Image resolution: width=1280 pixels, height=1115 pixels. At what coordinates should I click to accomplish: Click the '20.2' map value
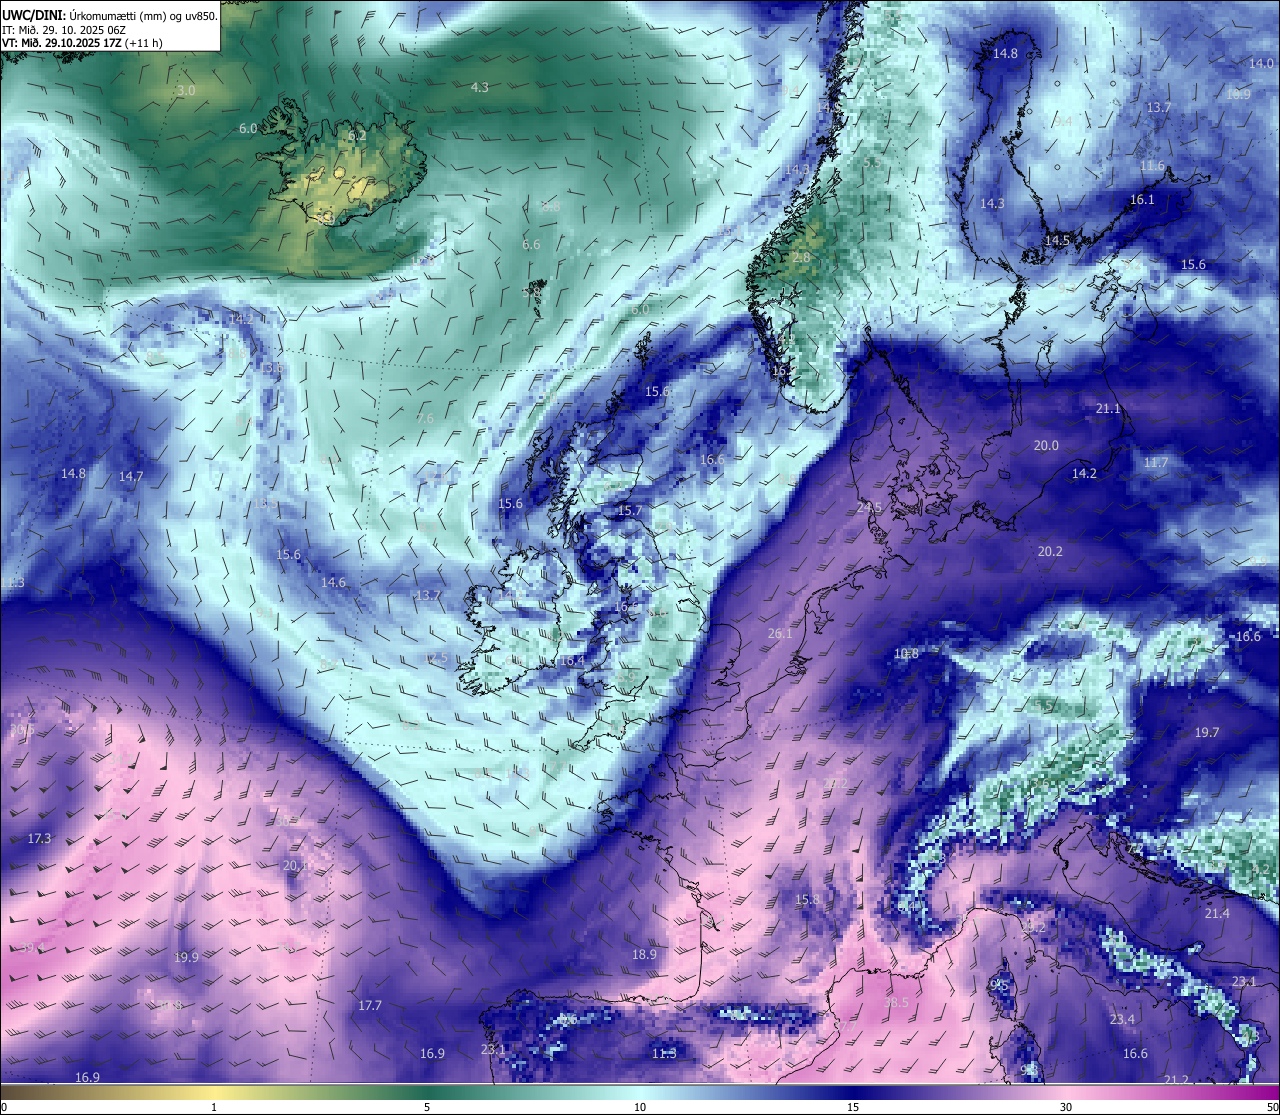tap(1050, 552)
